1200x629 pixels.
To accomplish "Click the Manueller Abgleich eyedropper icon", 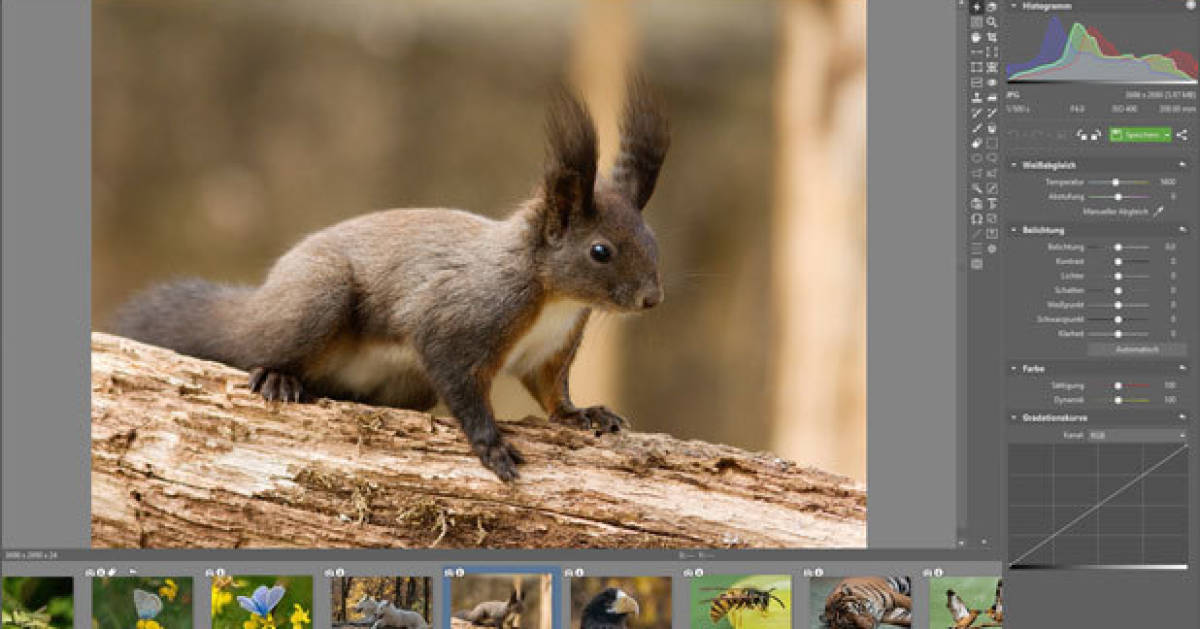I will [x=1158, y=210].
